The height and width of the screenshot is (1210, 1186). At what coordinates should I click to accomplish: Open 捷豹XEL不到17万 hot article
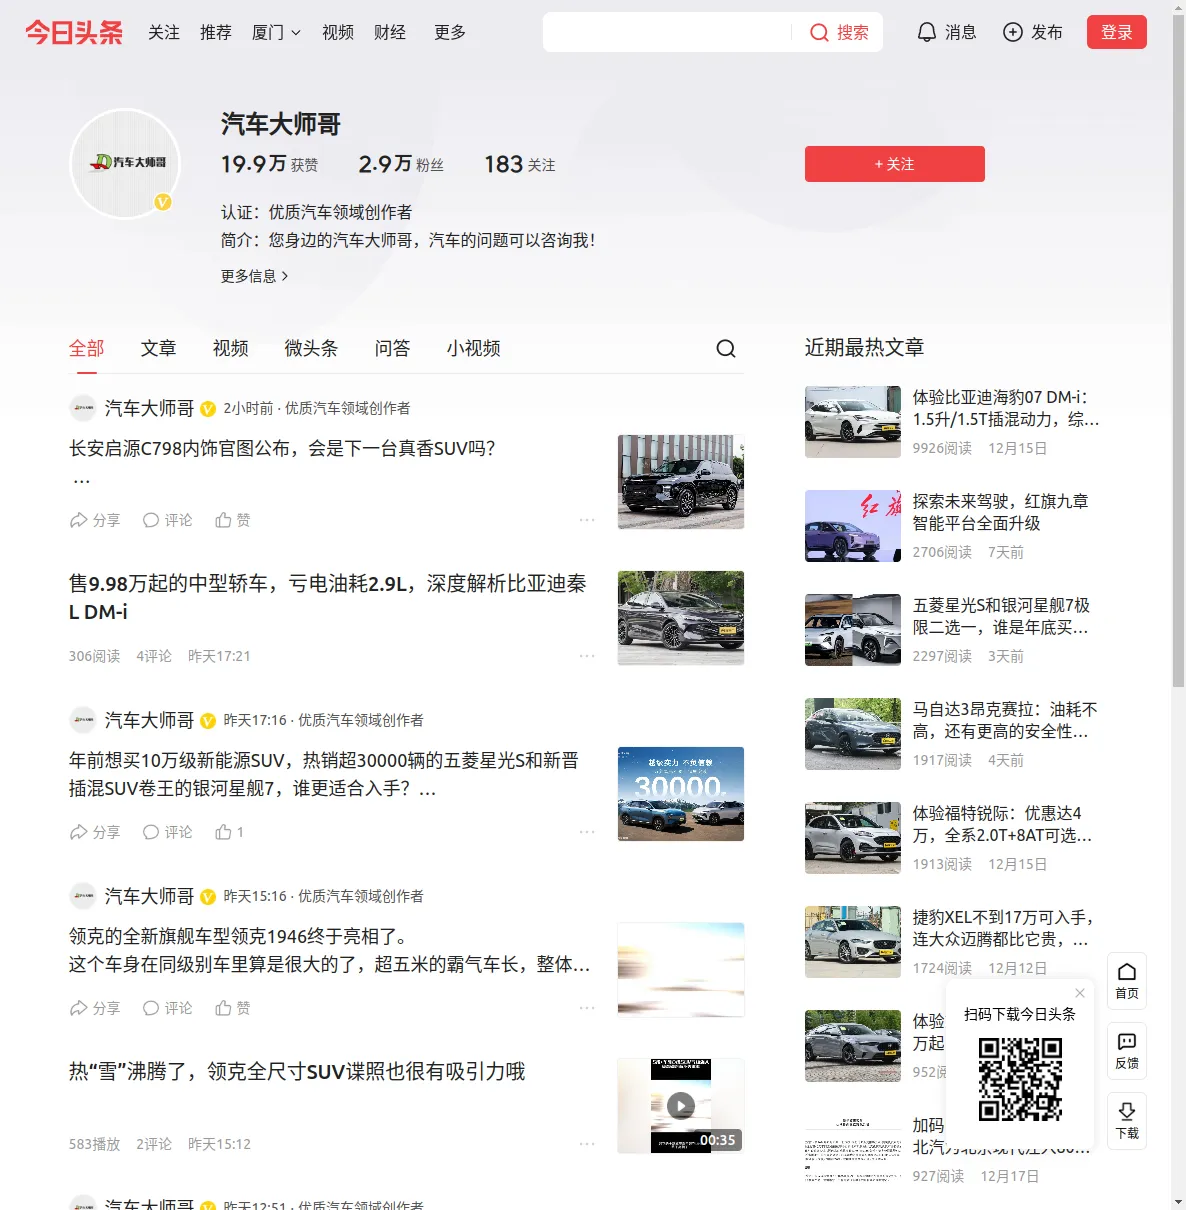pyautogui.click(x=1003, y=928)
